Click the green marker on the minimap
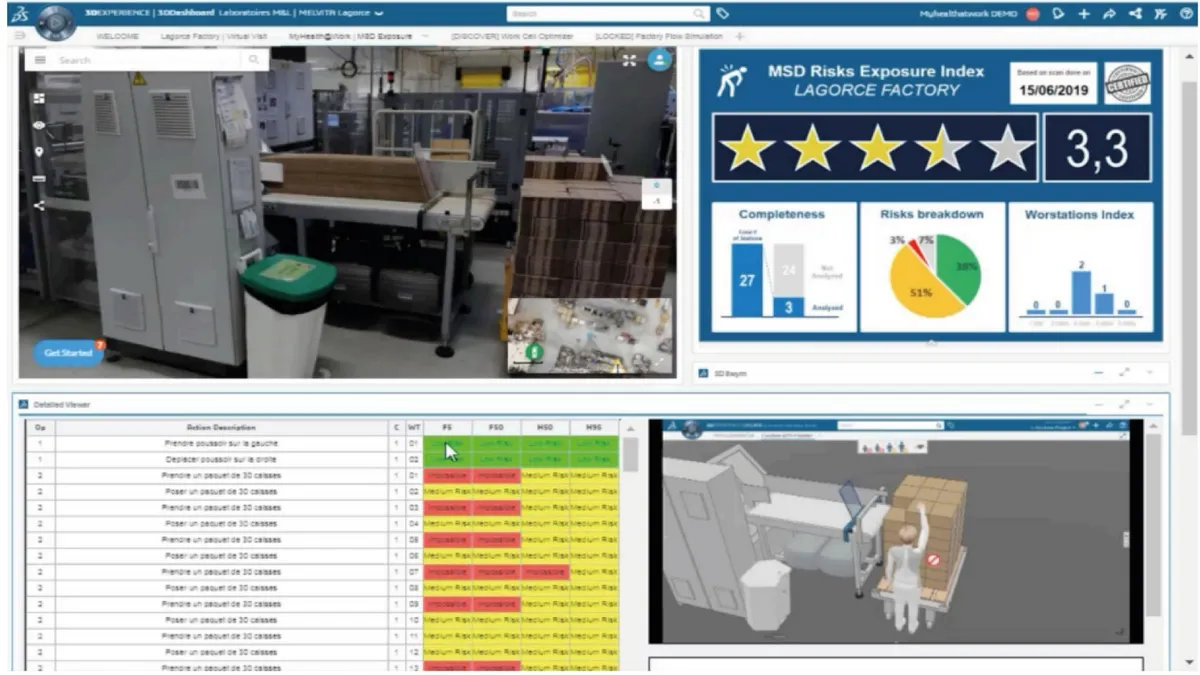The height and width of the screenshot is (675, 1200). [x=534, y=352]
